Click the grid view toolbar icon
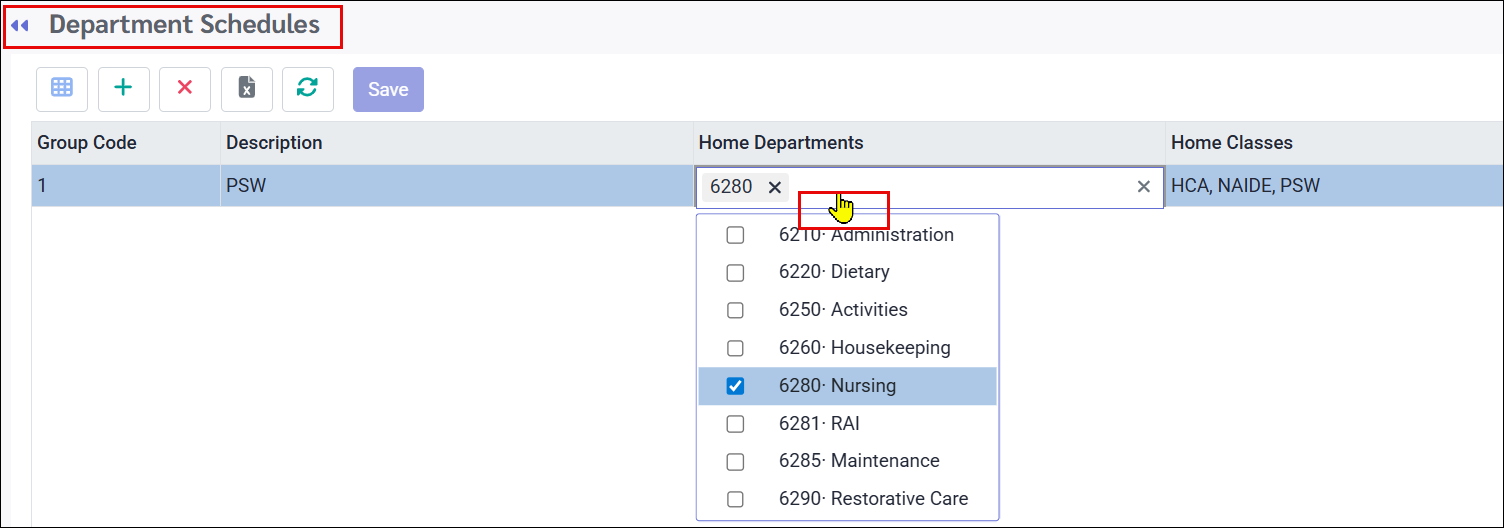 [x=62, y=89]
